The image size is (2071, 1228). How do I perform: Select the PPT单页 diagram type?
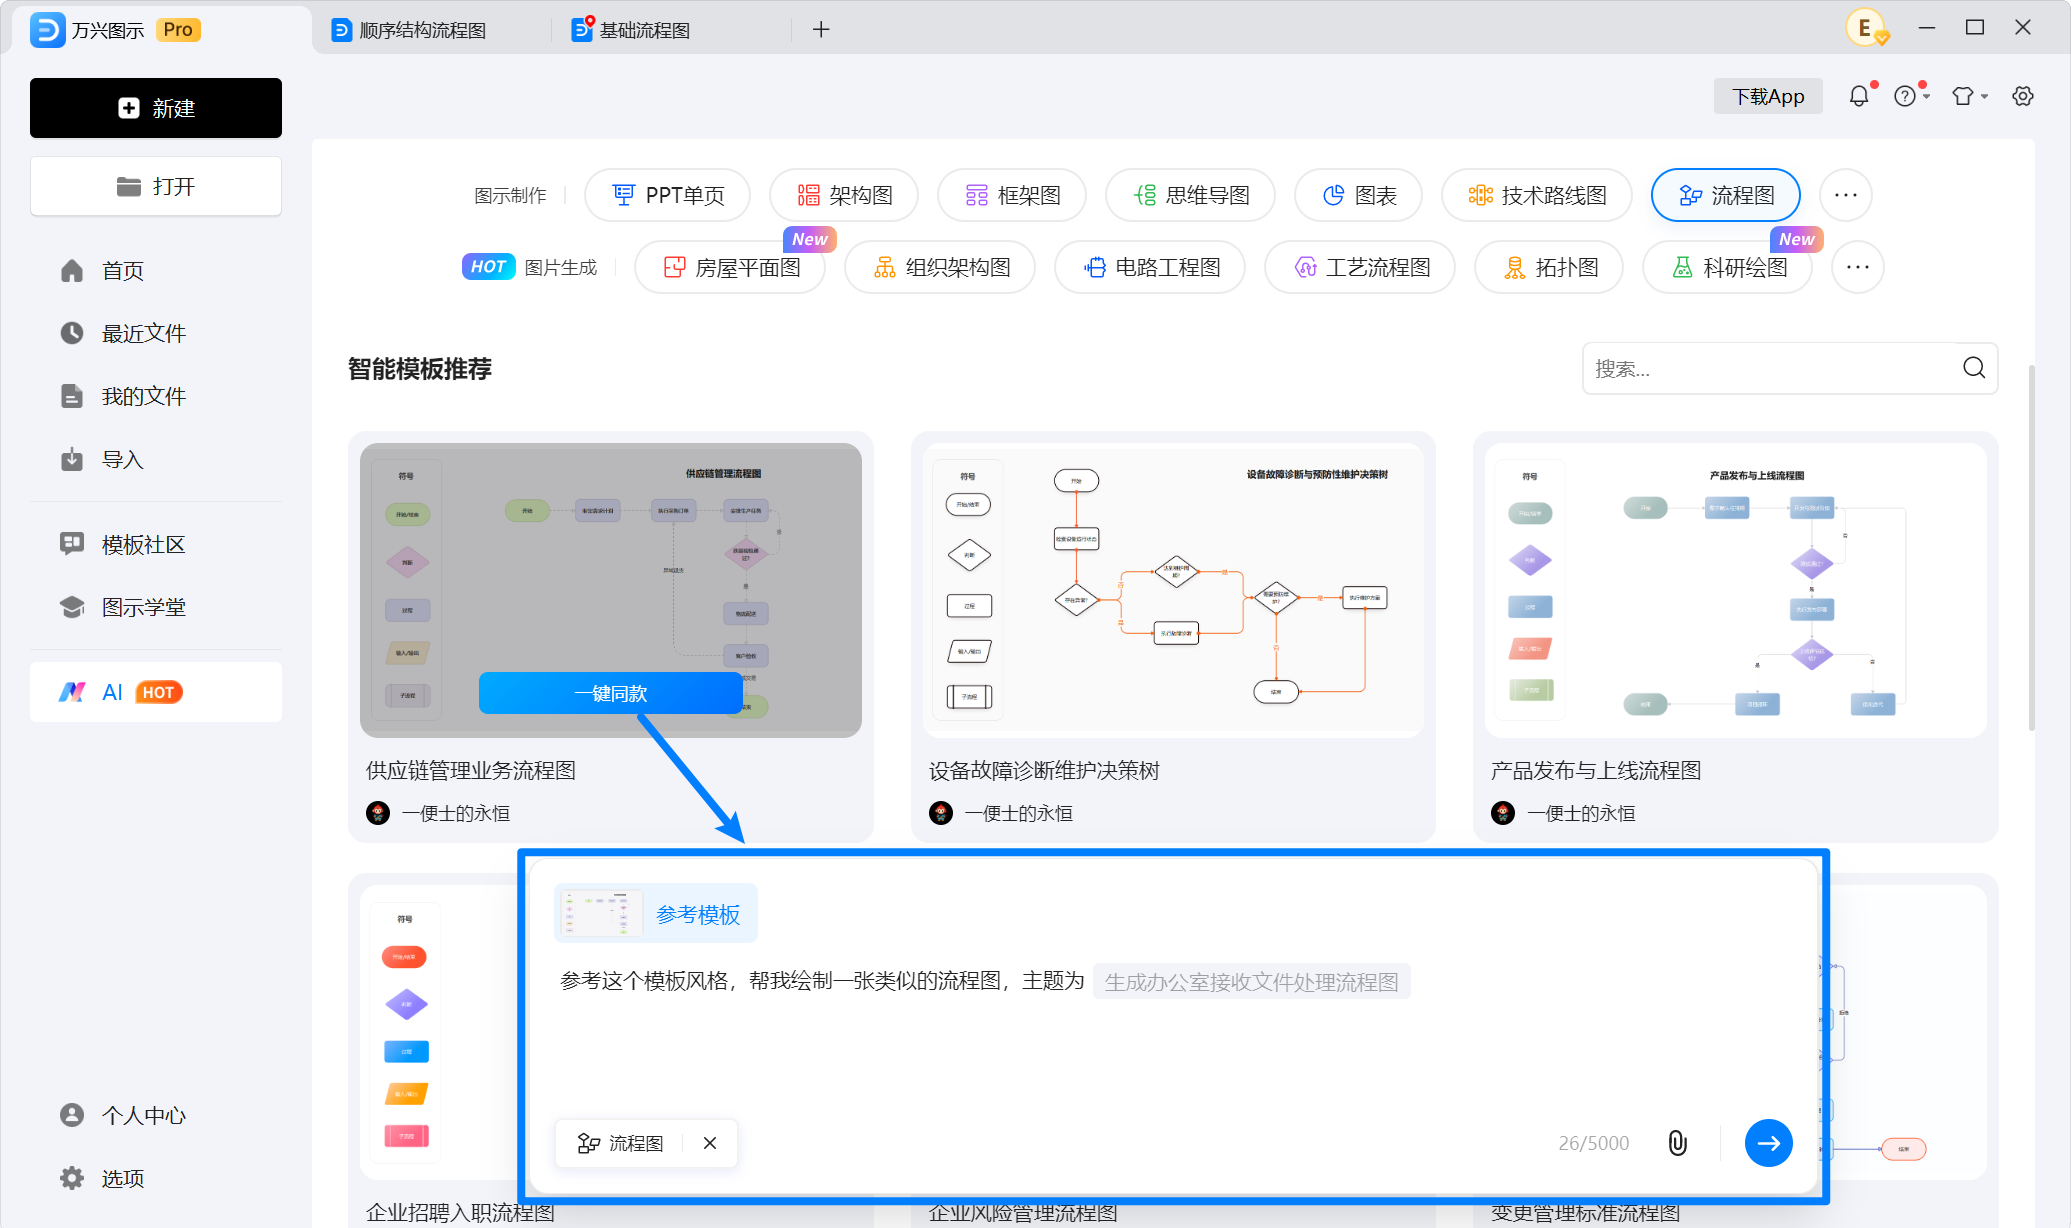point(668,195)
